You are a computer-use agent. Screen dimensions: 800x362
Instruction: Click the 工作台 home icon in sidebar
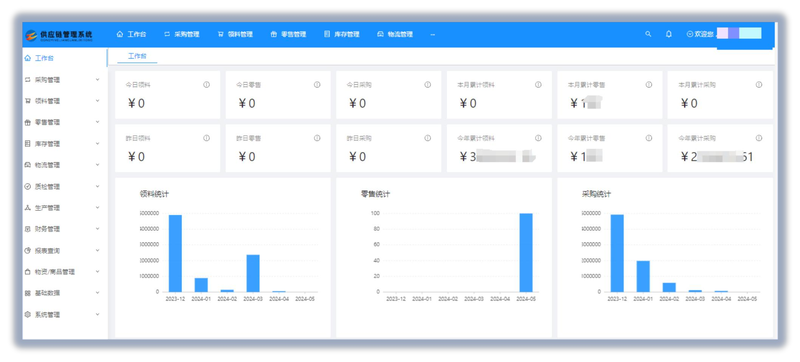pos(28,58)
